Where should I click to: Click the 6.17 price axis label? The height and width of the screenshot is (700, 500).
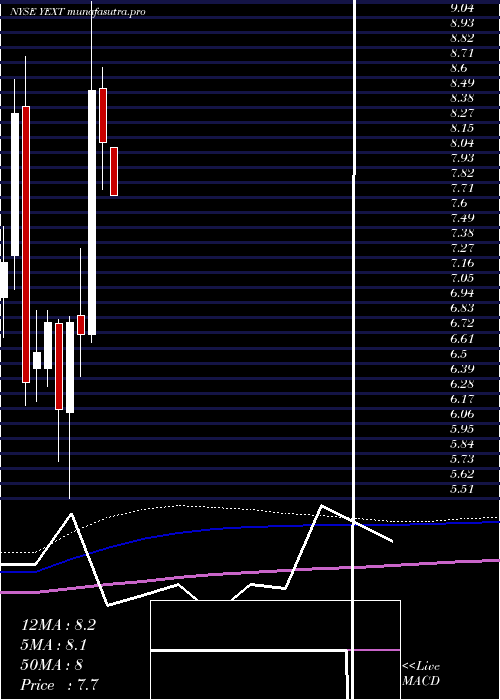tap(462, 398)
